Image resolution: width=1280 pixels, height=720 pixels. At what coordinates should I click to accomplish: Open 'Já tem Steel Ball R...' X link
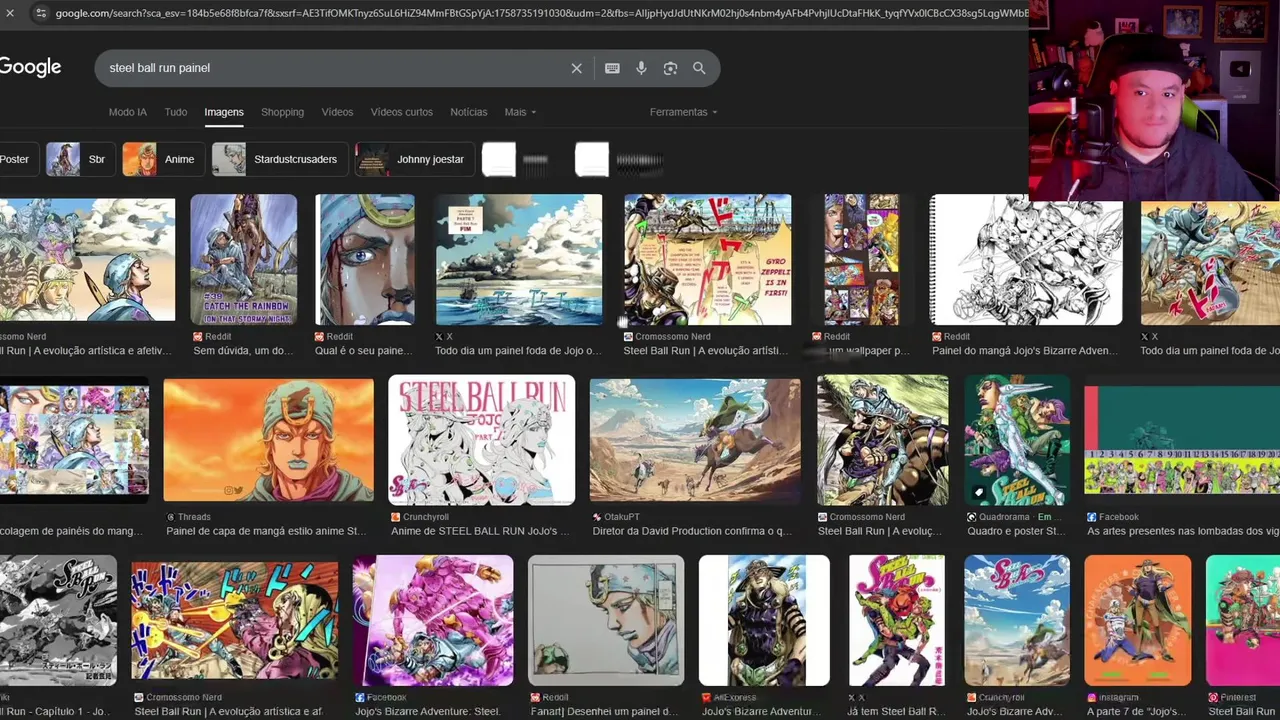tap(897, 712)
